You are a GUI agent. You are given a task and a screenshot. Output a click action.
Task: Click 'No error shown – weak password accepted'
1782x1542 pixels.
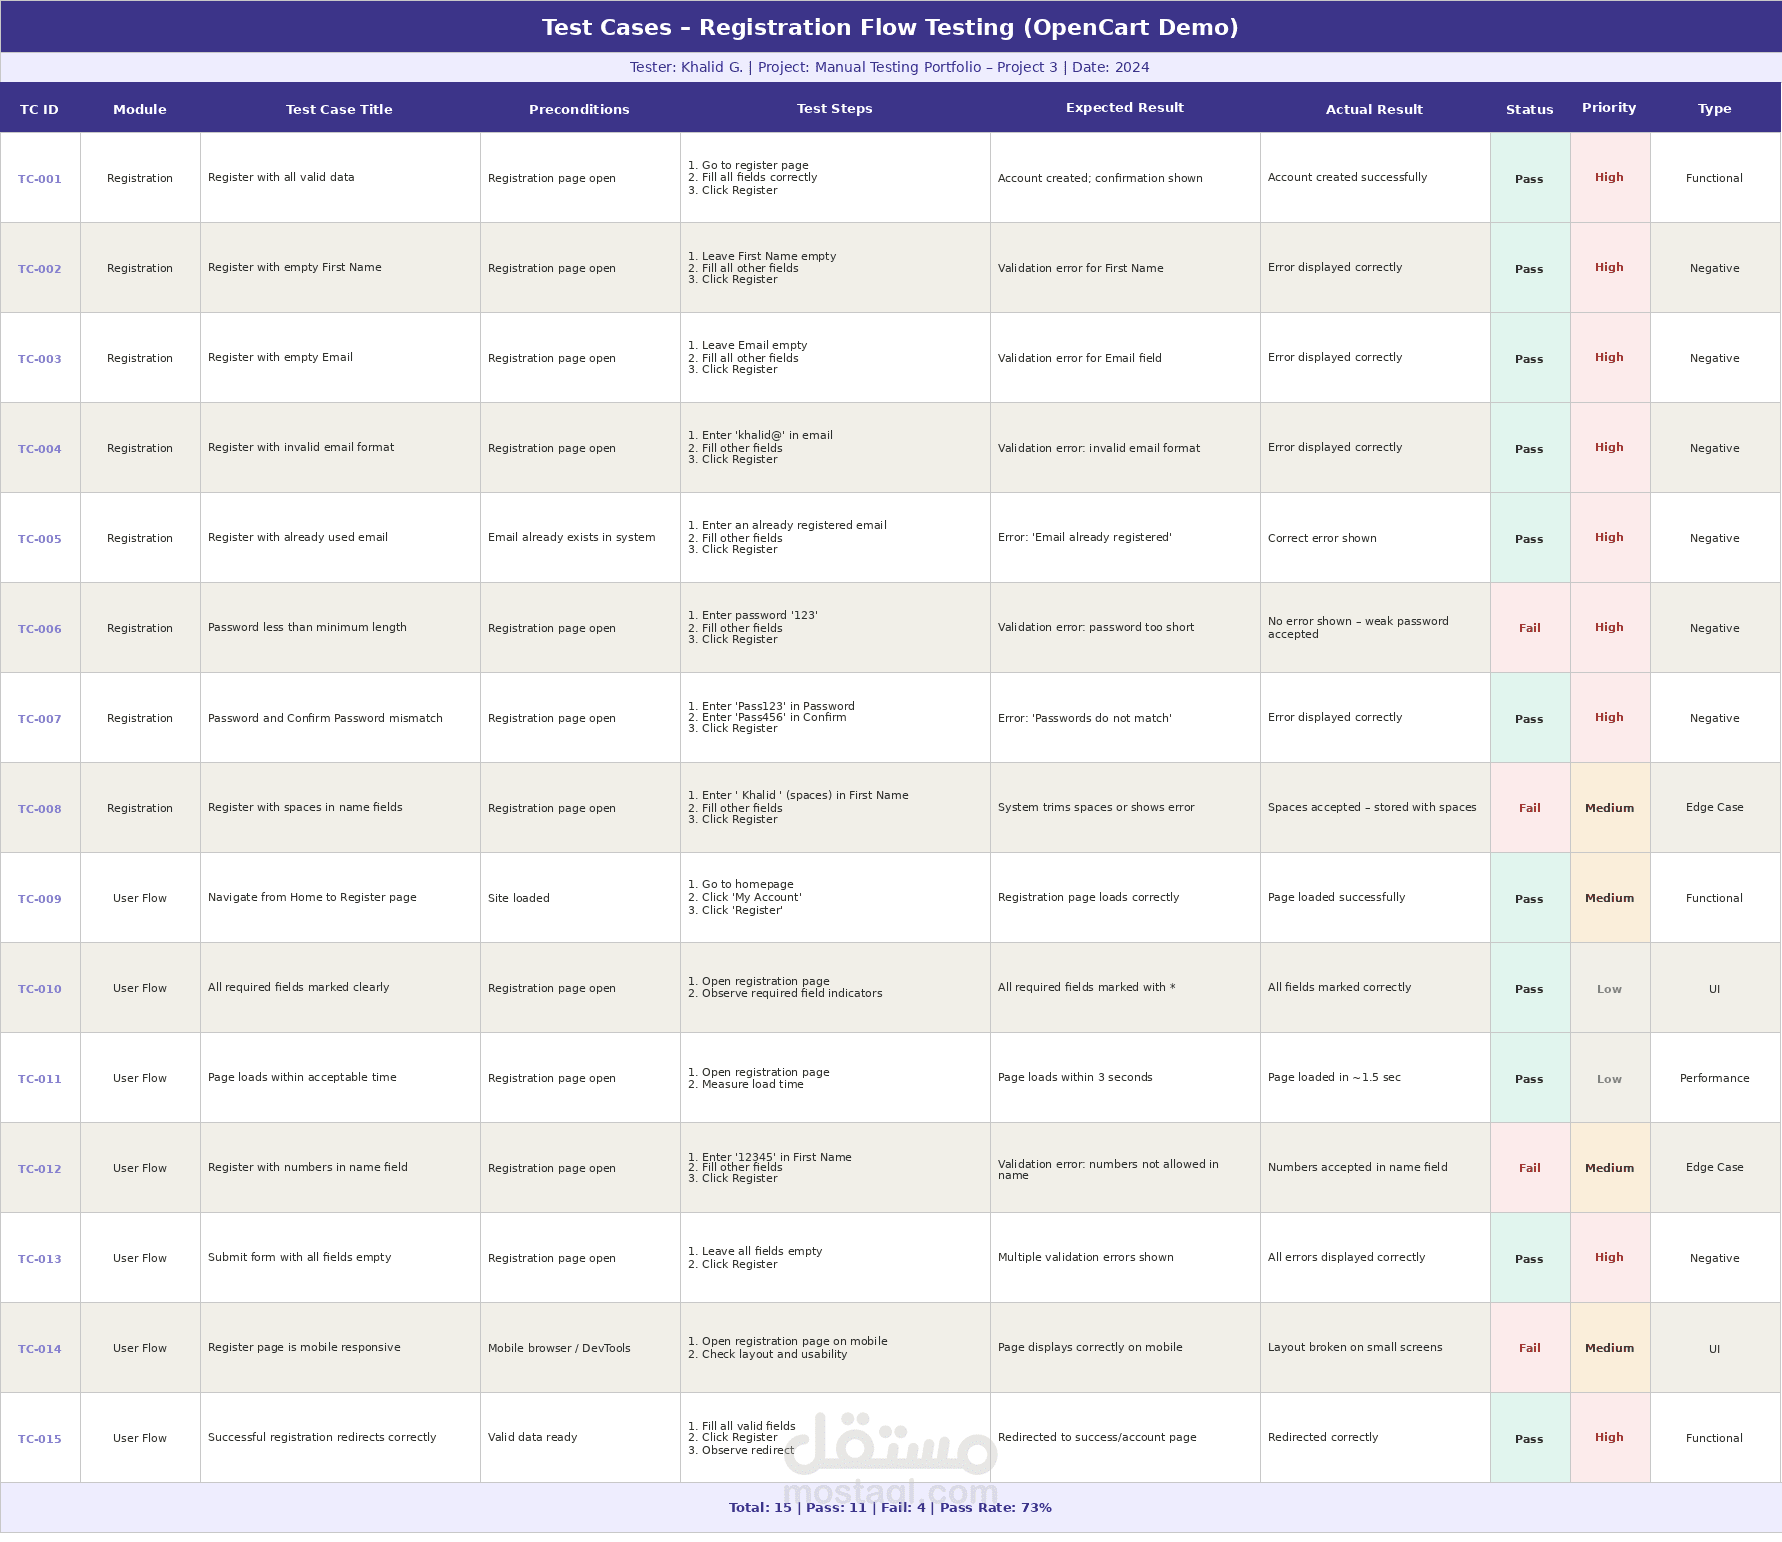[1358, 627]
